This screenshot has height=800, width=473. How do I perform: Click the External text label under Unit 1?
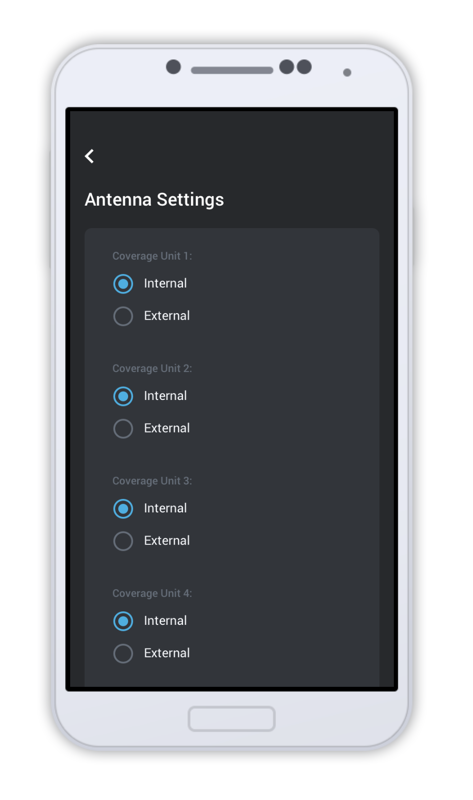tap(167, 316)
